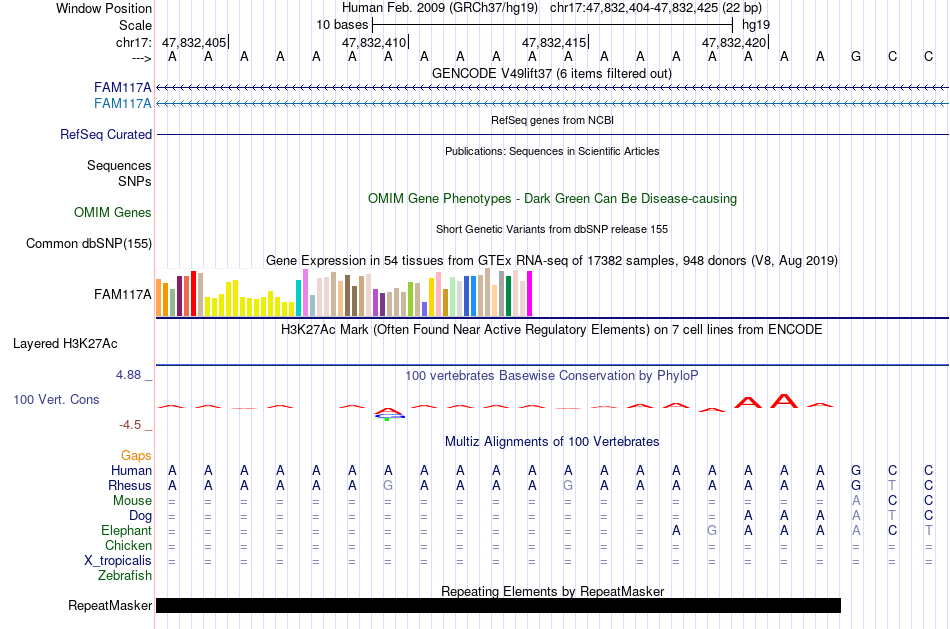
Task: Click the Elephant alignment row label
Action: [x=126, y=531]
